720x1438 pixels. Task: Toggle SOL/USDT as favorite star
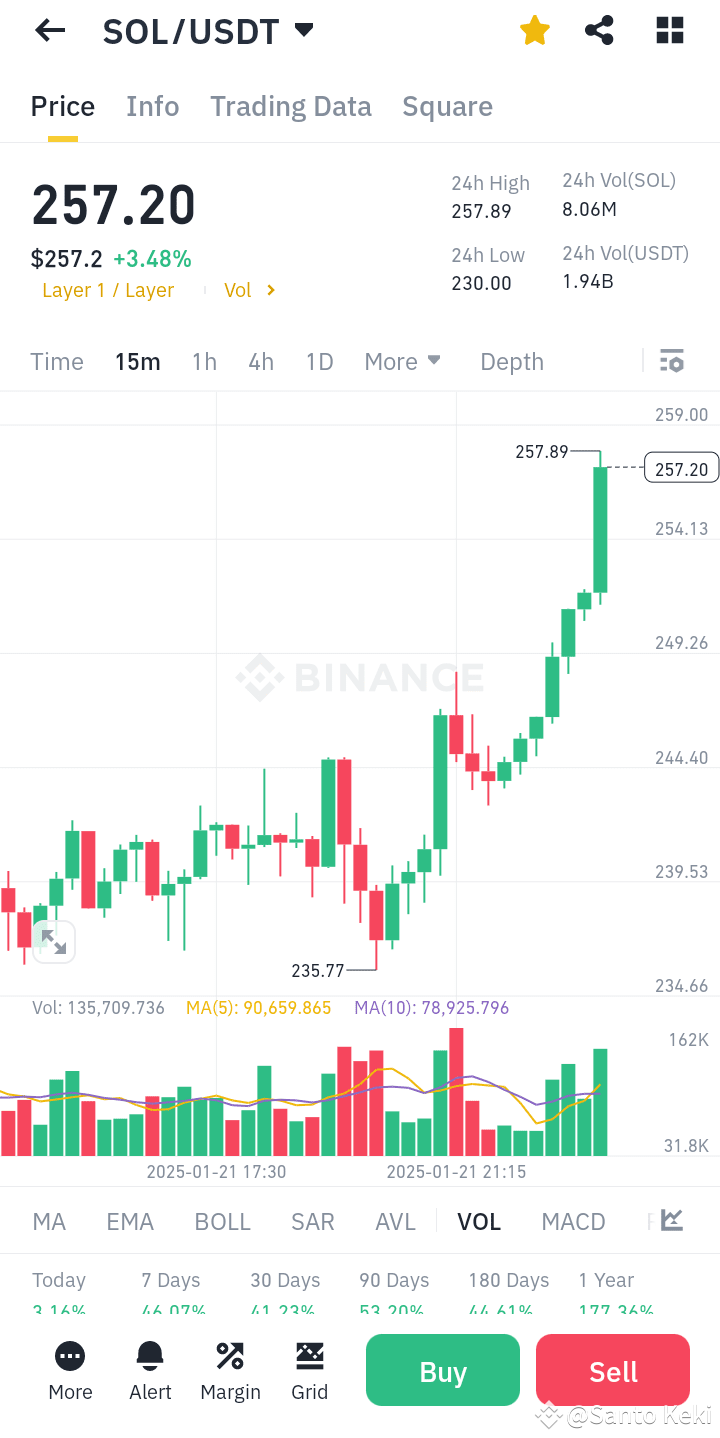pos(534,30)
